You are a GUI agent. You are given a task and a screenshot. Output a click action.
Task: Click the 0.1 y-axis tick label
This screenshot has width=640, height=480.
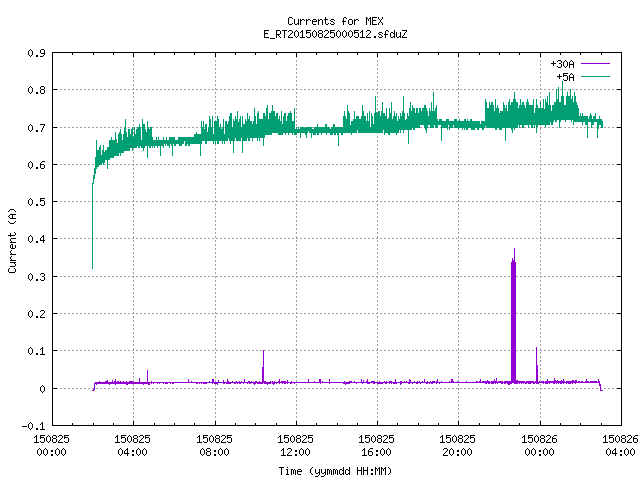[36, 351]
